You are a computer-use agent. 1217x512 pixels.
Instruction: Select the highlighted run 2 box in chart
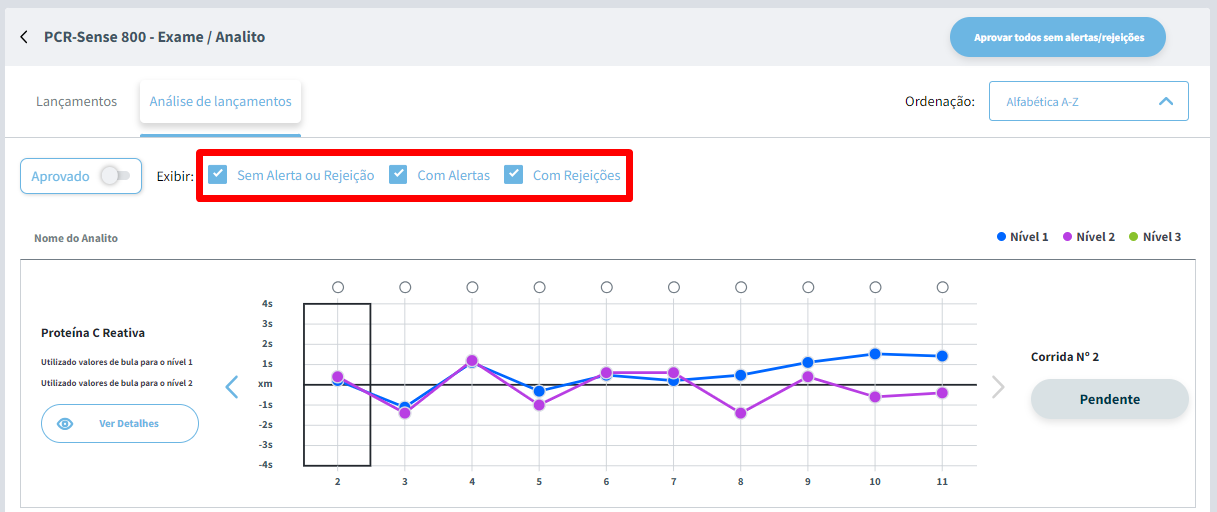[337, 385]
